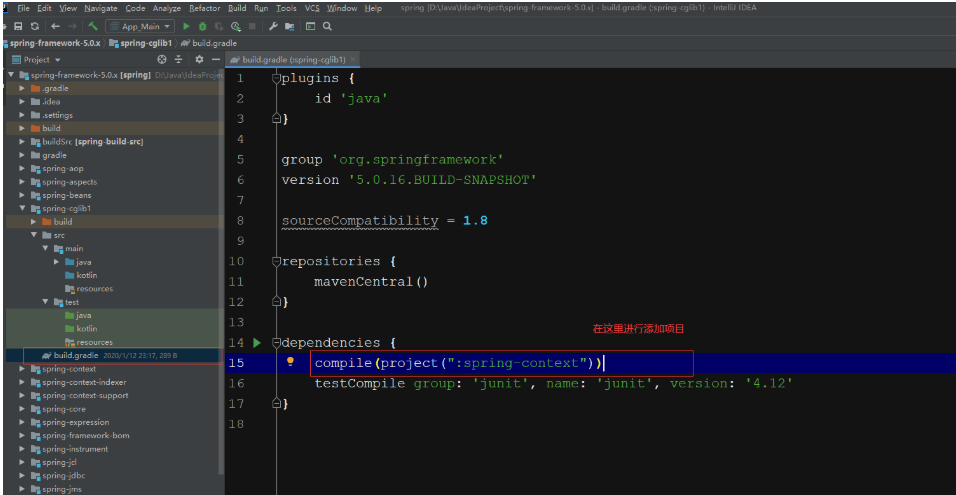Collapse the src folder under spring-cglib1
This screenshot has height=495, width=956.
(34, 235)
